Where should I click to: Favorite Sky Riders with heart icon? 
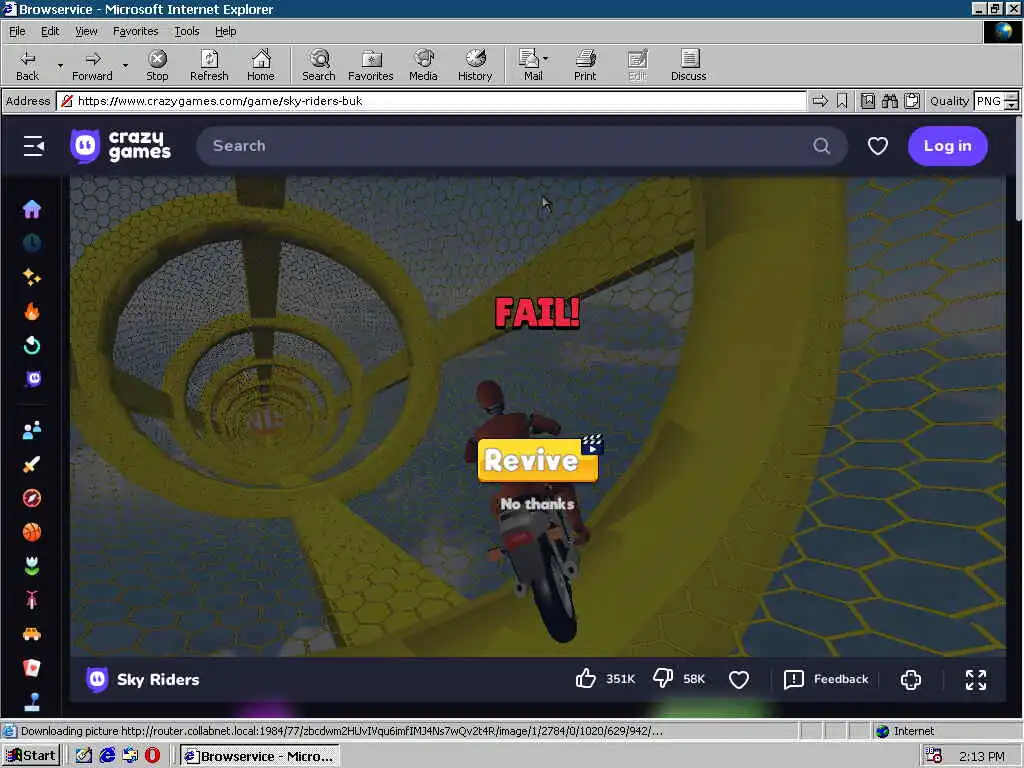[x=739, y=680]
